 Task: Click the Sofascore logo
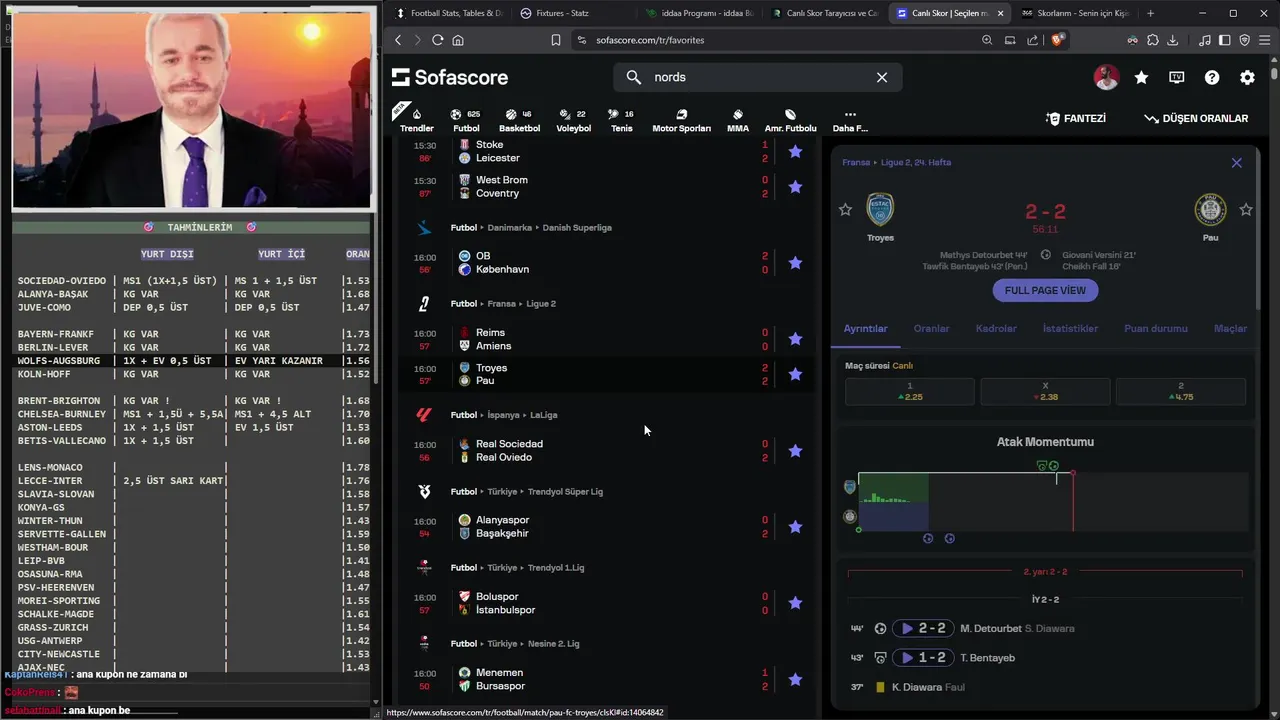pyautogui.click(x=450, y=77)
